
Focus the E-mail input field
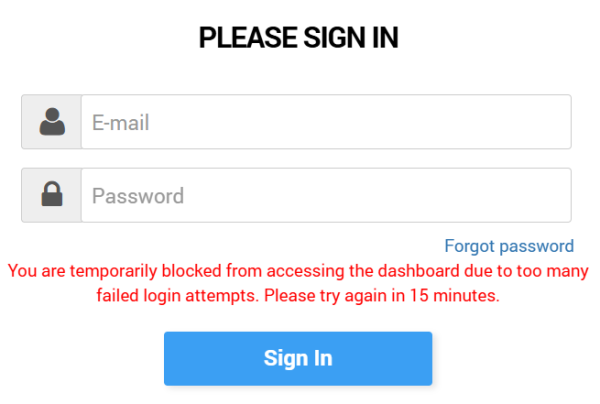[325, 122]
